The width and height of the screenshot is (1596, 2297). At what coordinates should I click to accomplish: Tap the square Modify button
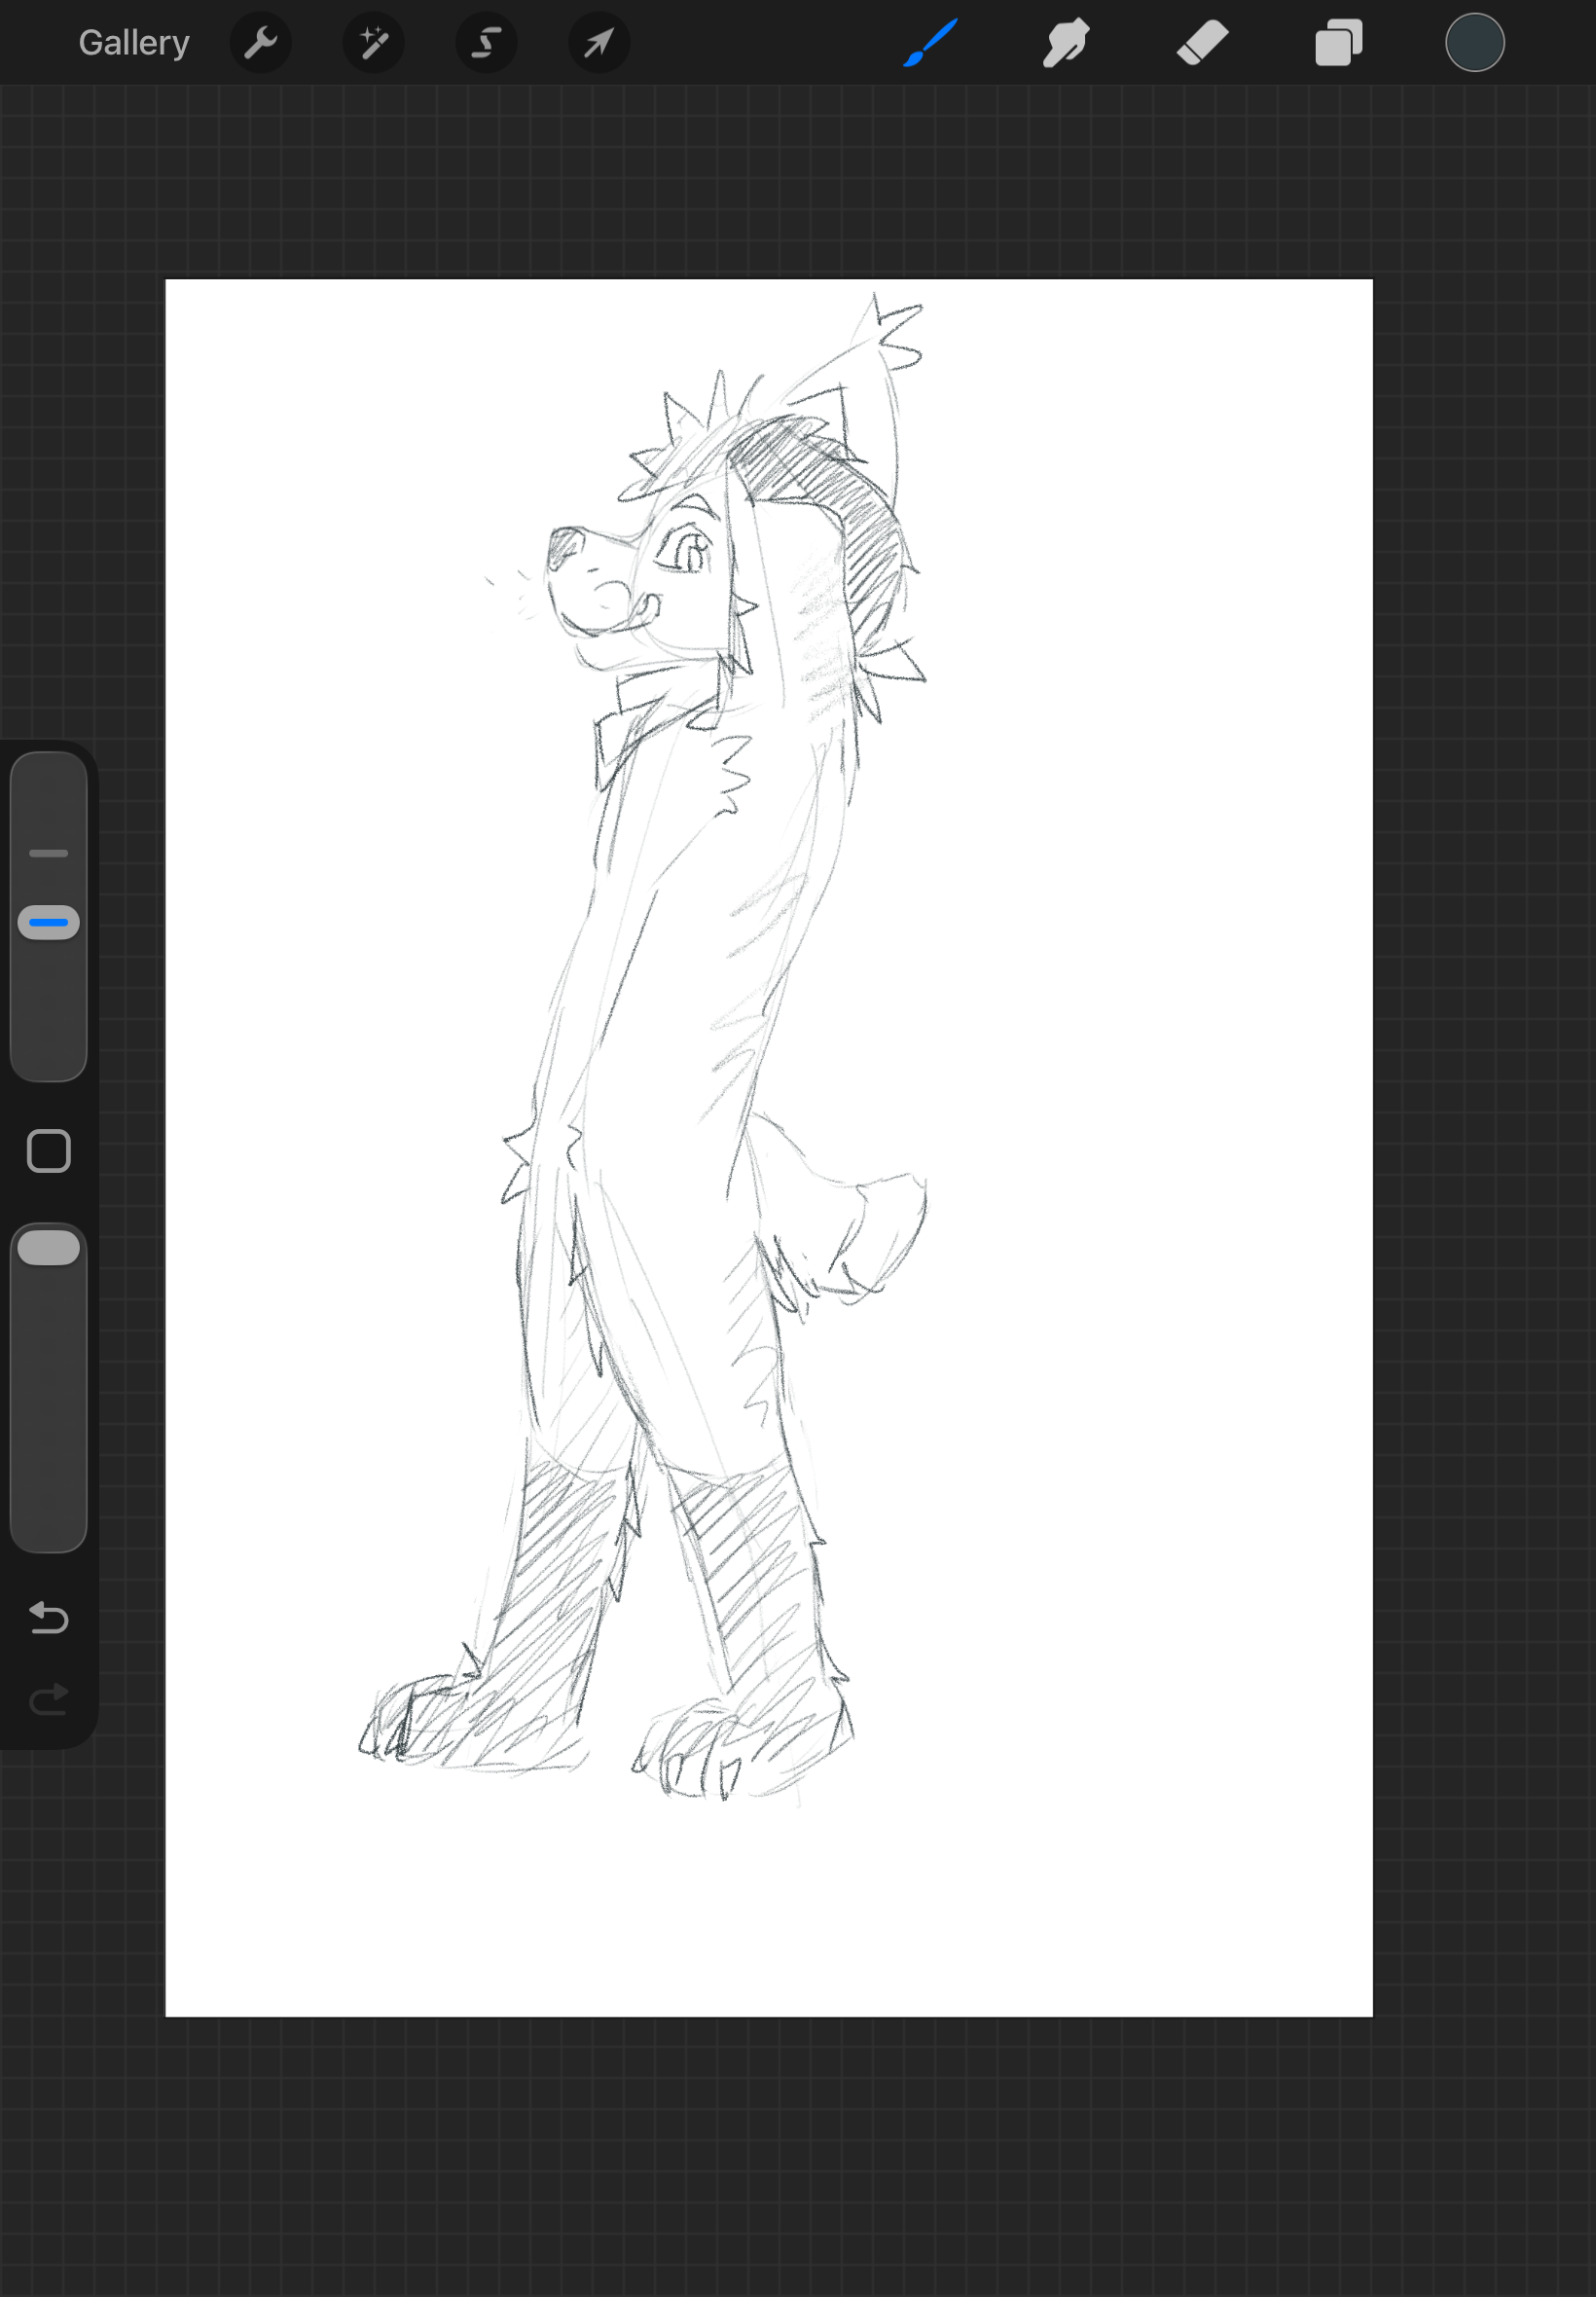[48, 1151]
